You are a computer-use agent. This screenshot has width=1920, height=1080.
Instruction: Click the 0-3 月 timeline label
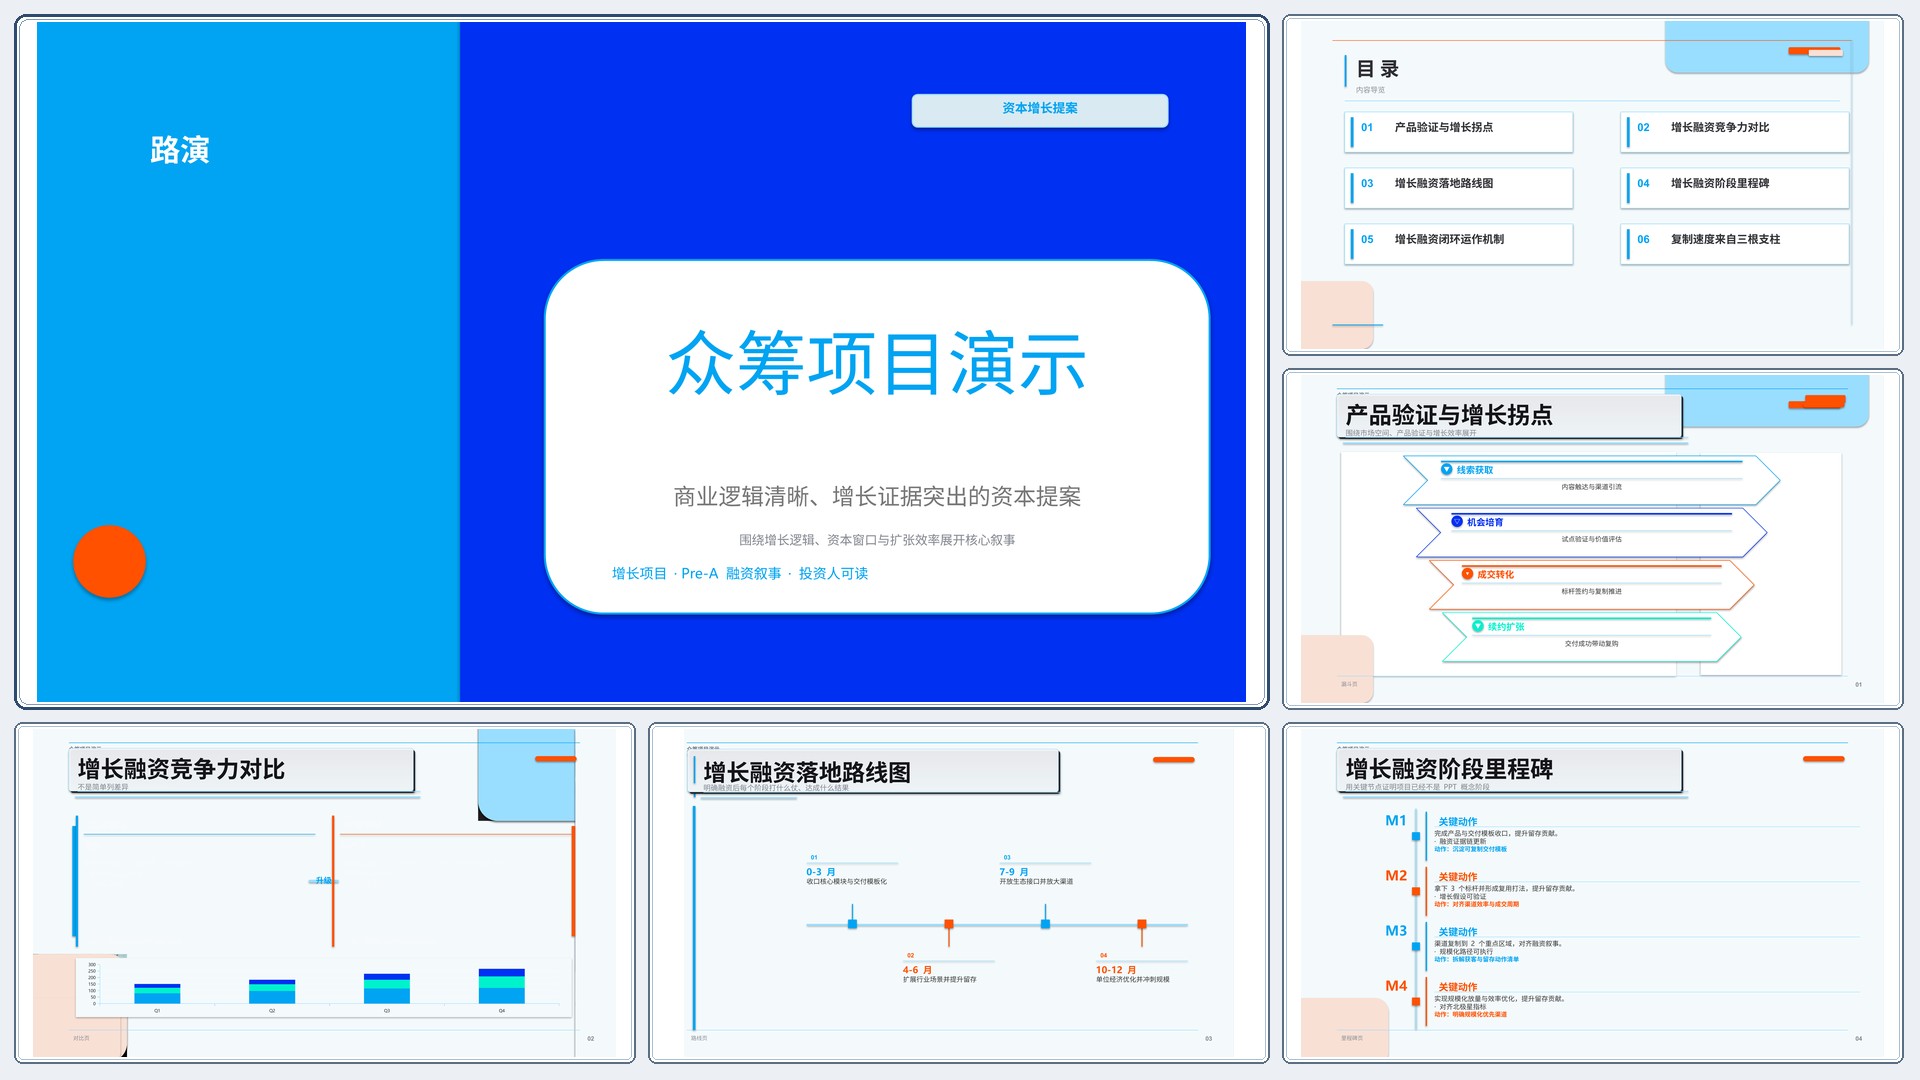(820, 872)
